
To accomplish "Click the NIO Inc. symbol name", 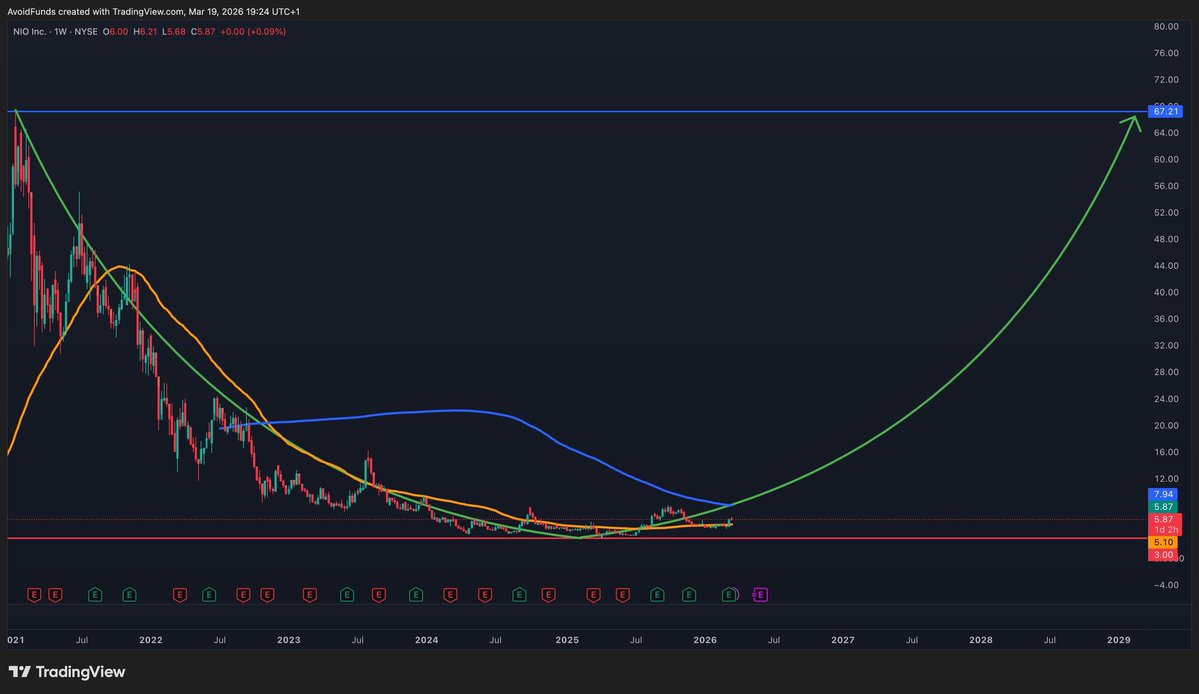I will [29, 32].
